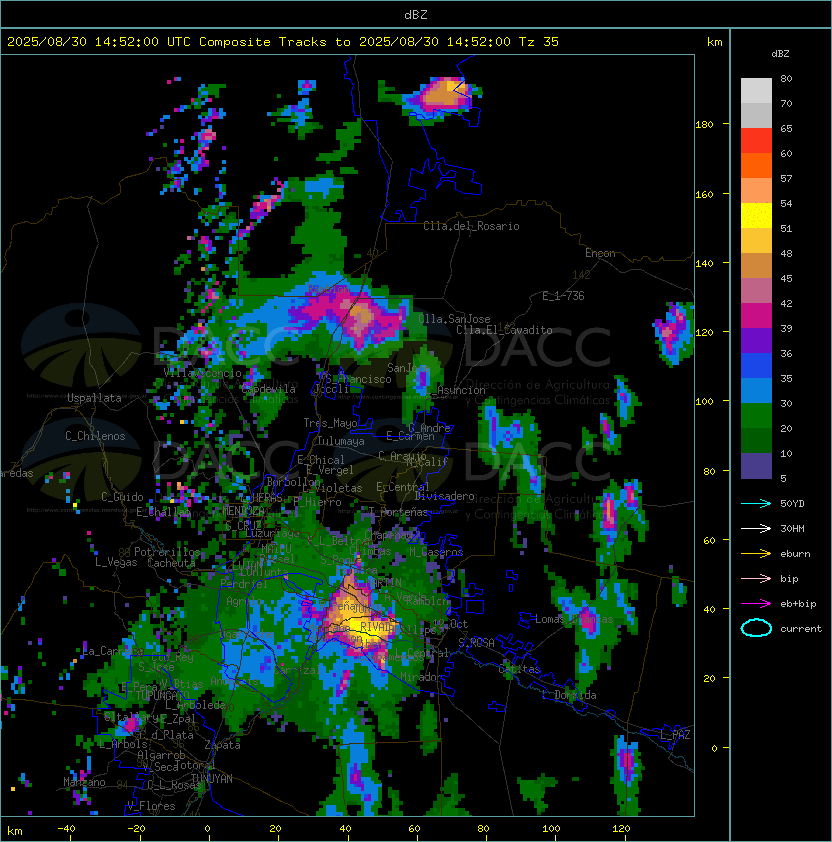832x842 pixels.
Task: Pick the bright yellow swatch between 54 and 51
Action: tap(756, 215)
